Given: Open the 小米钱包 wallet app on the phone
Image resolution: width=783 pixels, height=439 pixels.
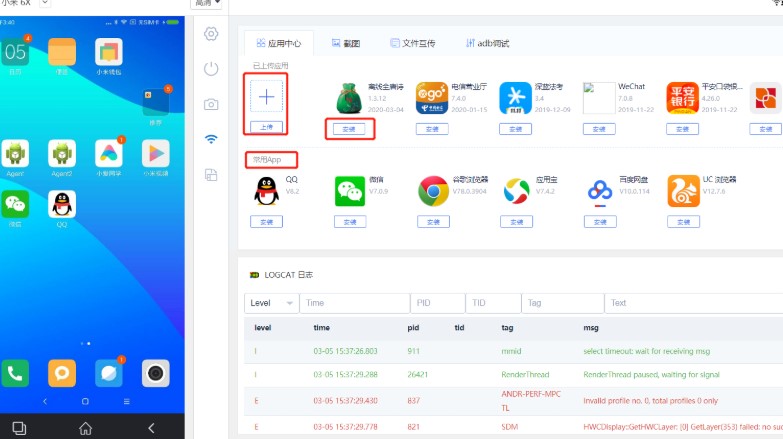Looking at the screenshot, I should tap(109, 52).
